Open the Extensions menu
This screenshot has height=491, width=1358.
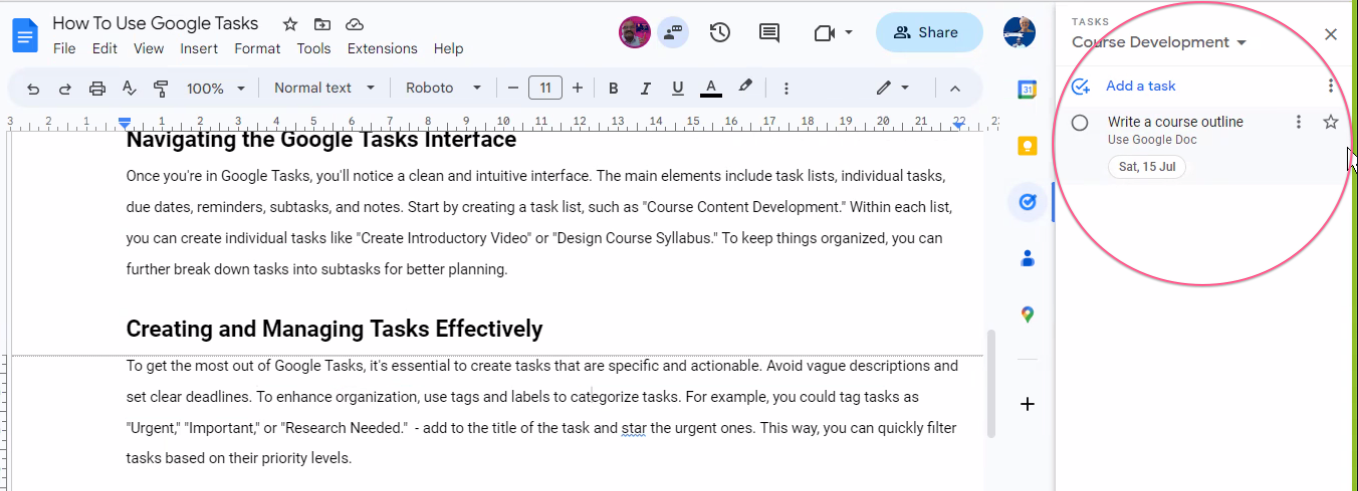point(382,48)
